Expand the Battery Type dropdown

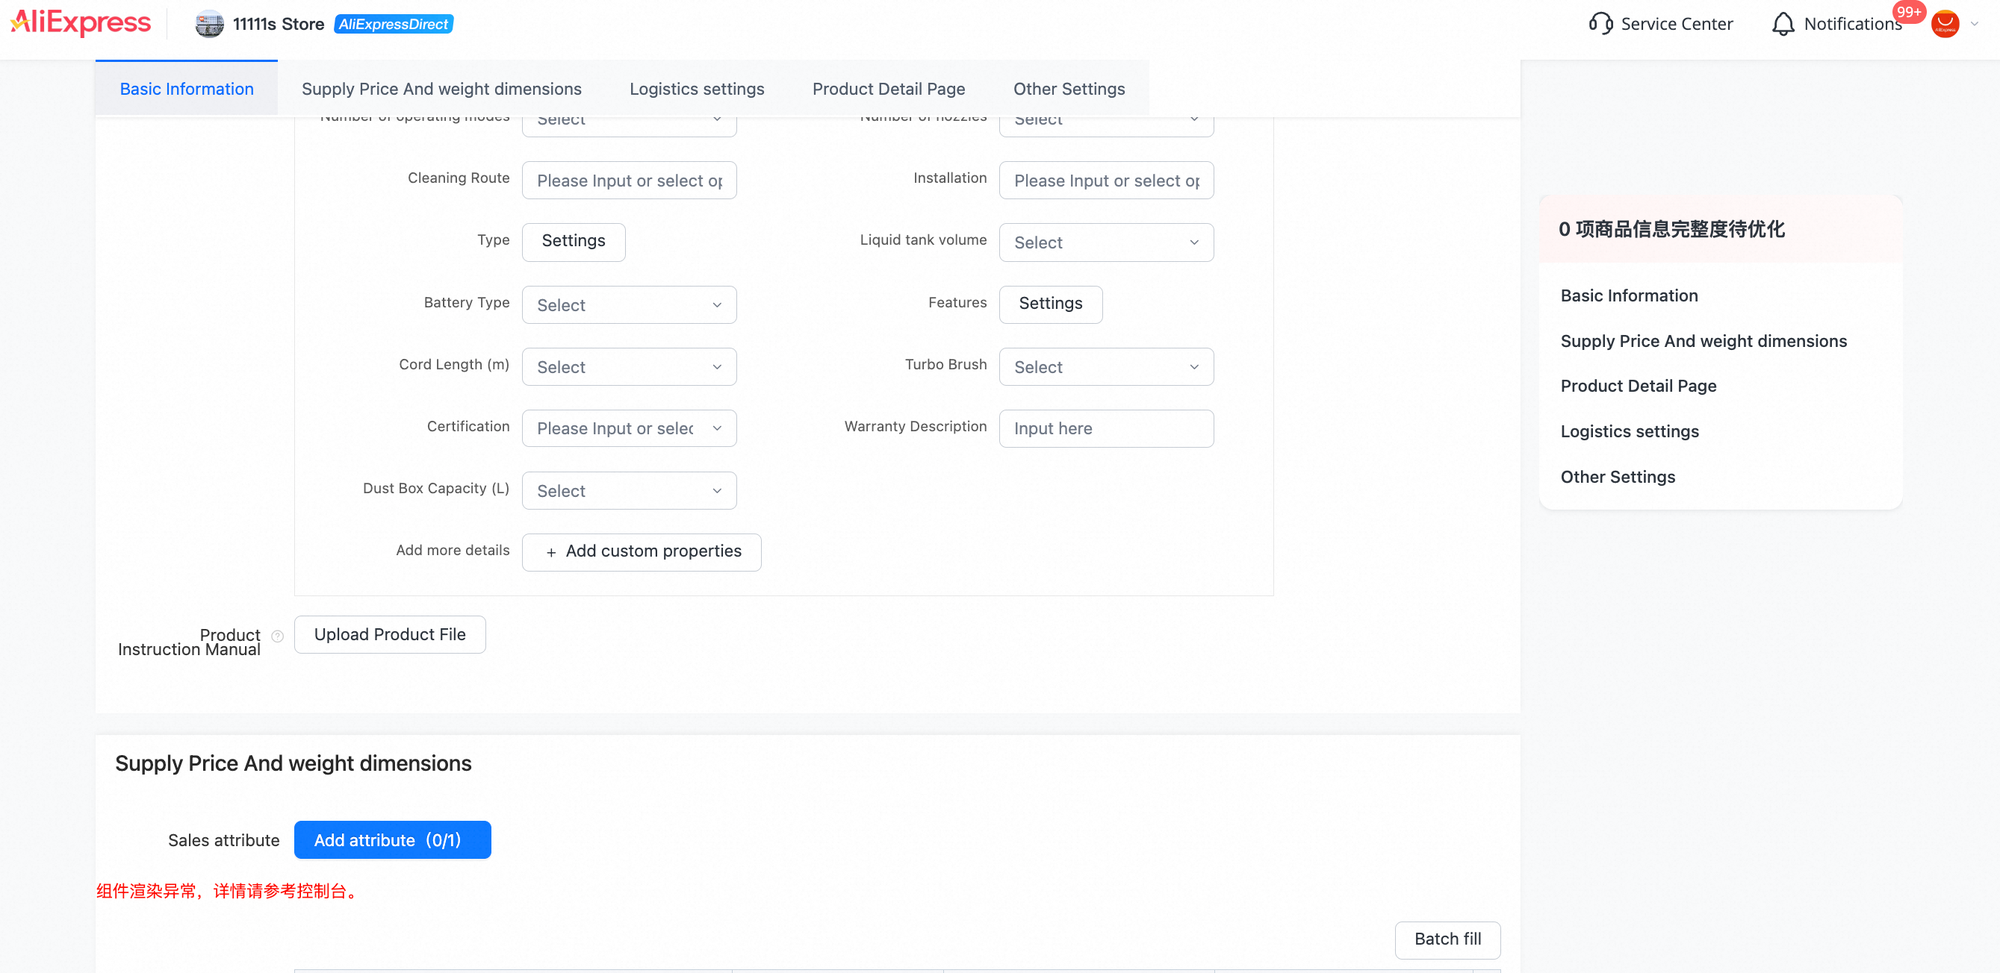point(629,305)
